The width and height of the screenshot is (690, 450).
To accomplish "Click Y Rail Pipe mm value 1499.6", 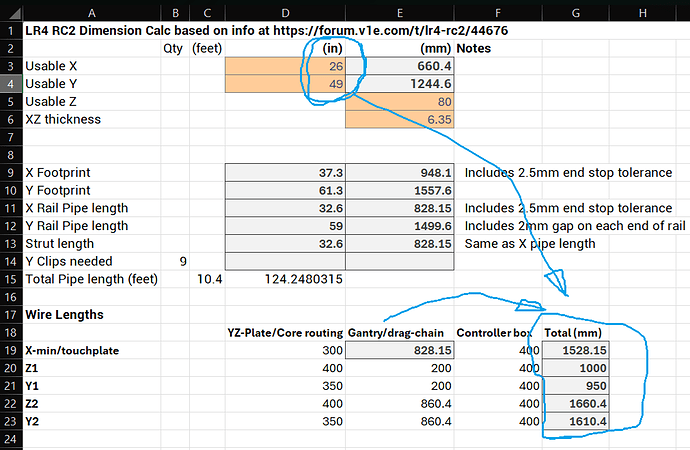I will [400, 226].
